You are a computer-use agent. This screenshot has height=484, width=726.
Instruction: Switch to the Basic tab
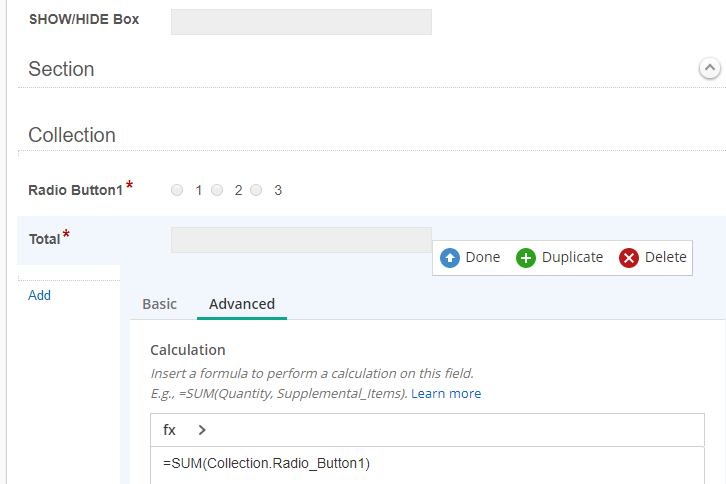point(159,304)
